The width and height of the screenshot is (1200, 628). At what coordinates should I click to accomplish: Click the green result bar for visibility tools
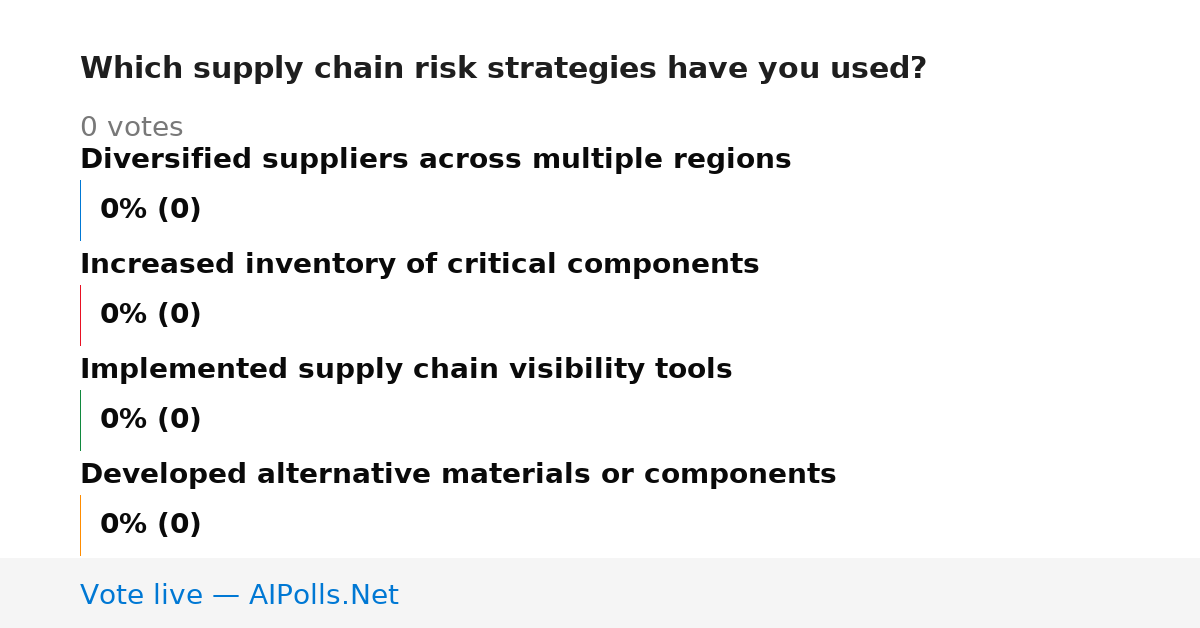80,420
